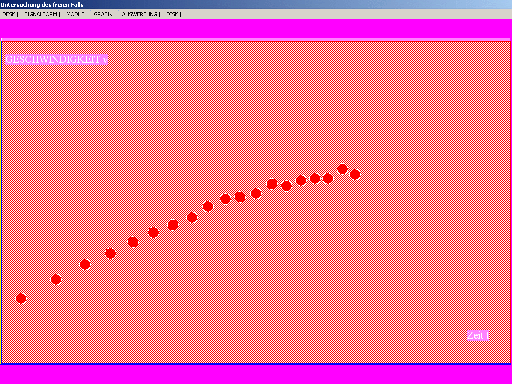
Task: Select the fifth data point from the left
Action: click(133, 242)
